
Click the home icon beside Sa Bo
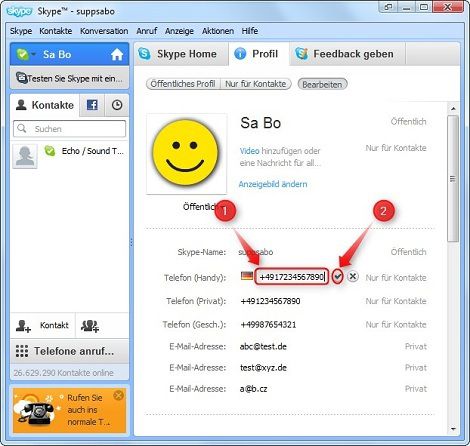coord(117,54)
